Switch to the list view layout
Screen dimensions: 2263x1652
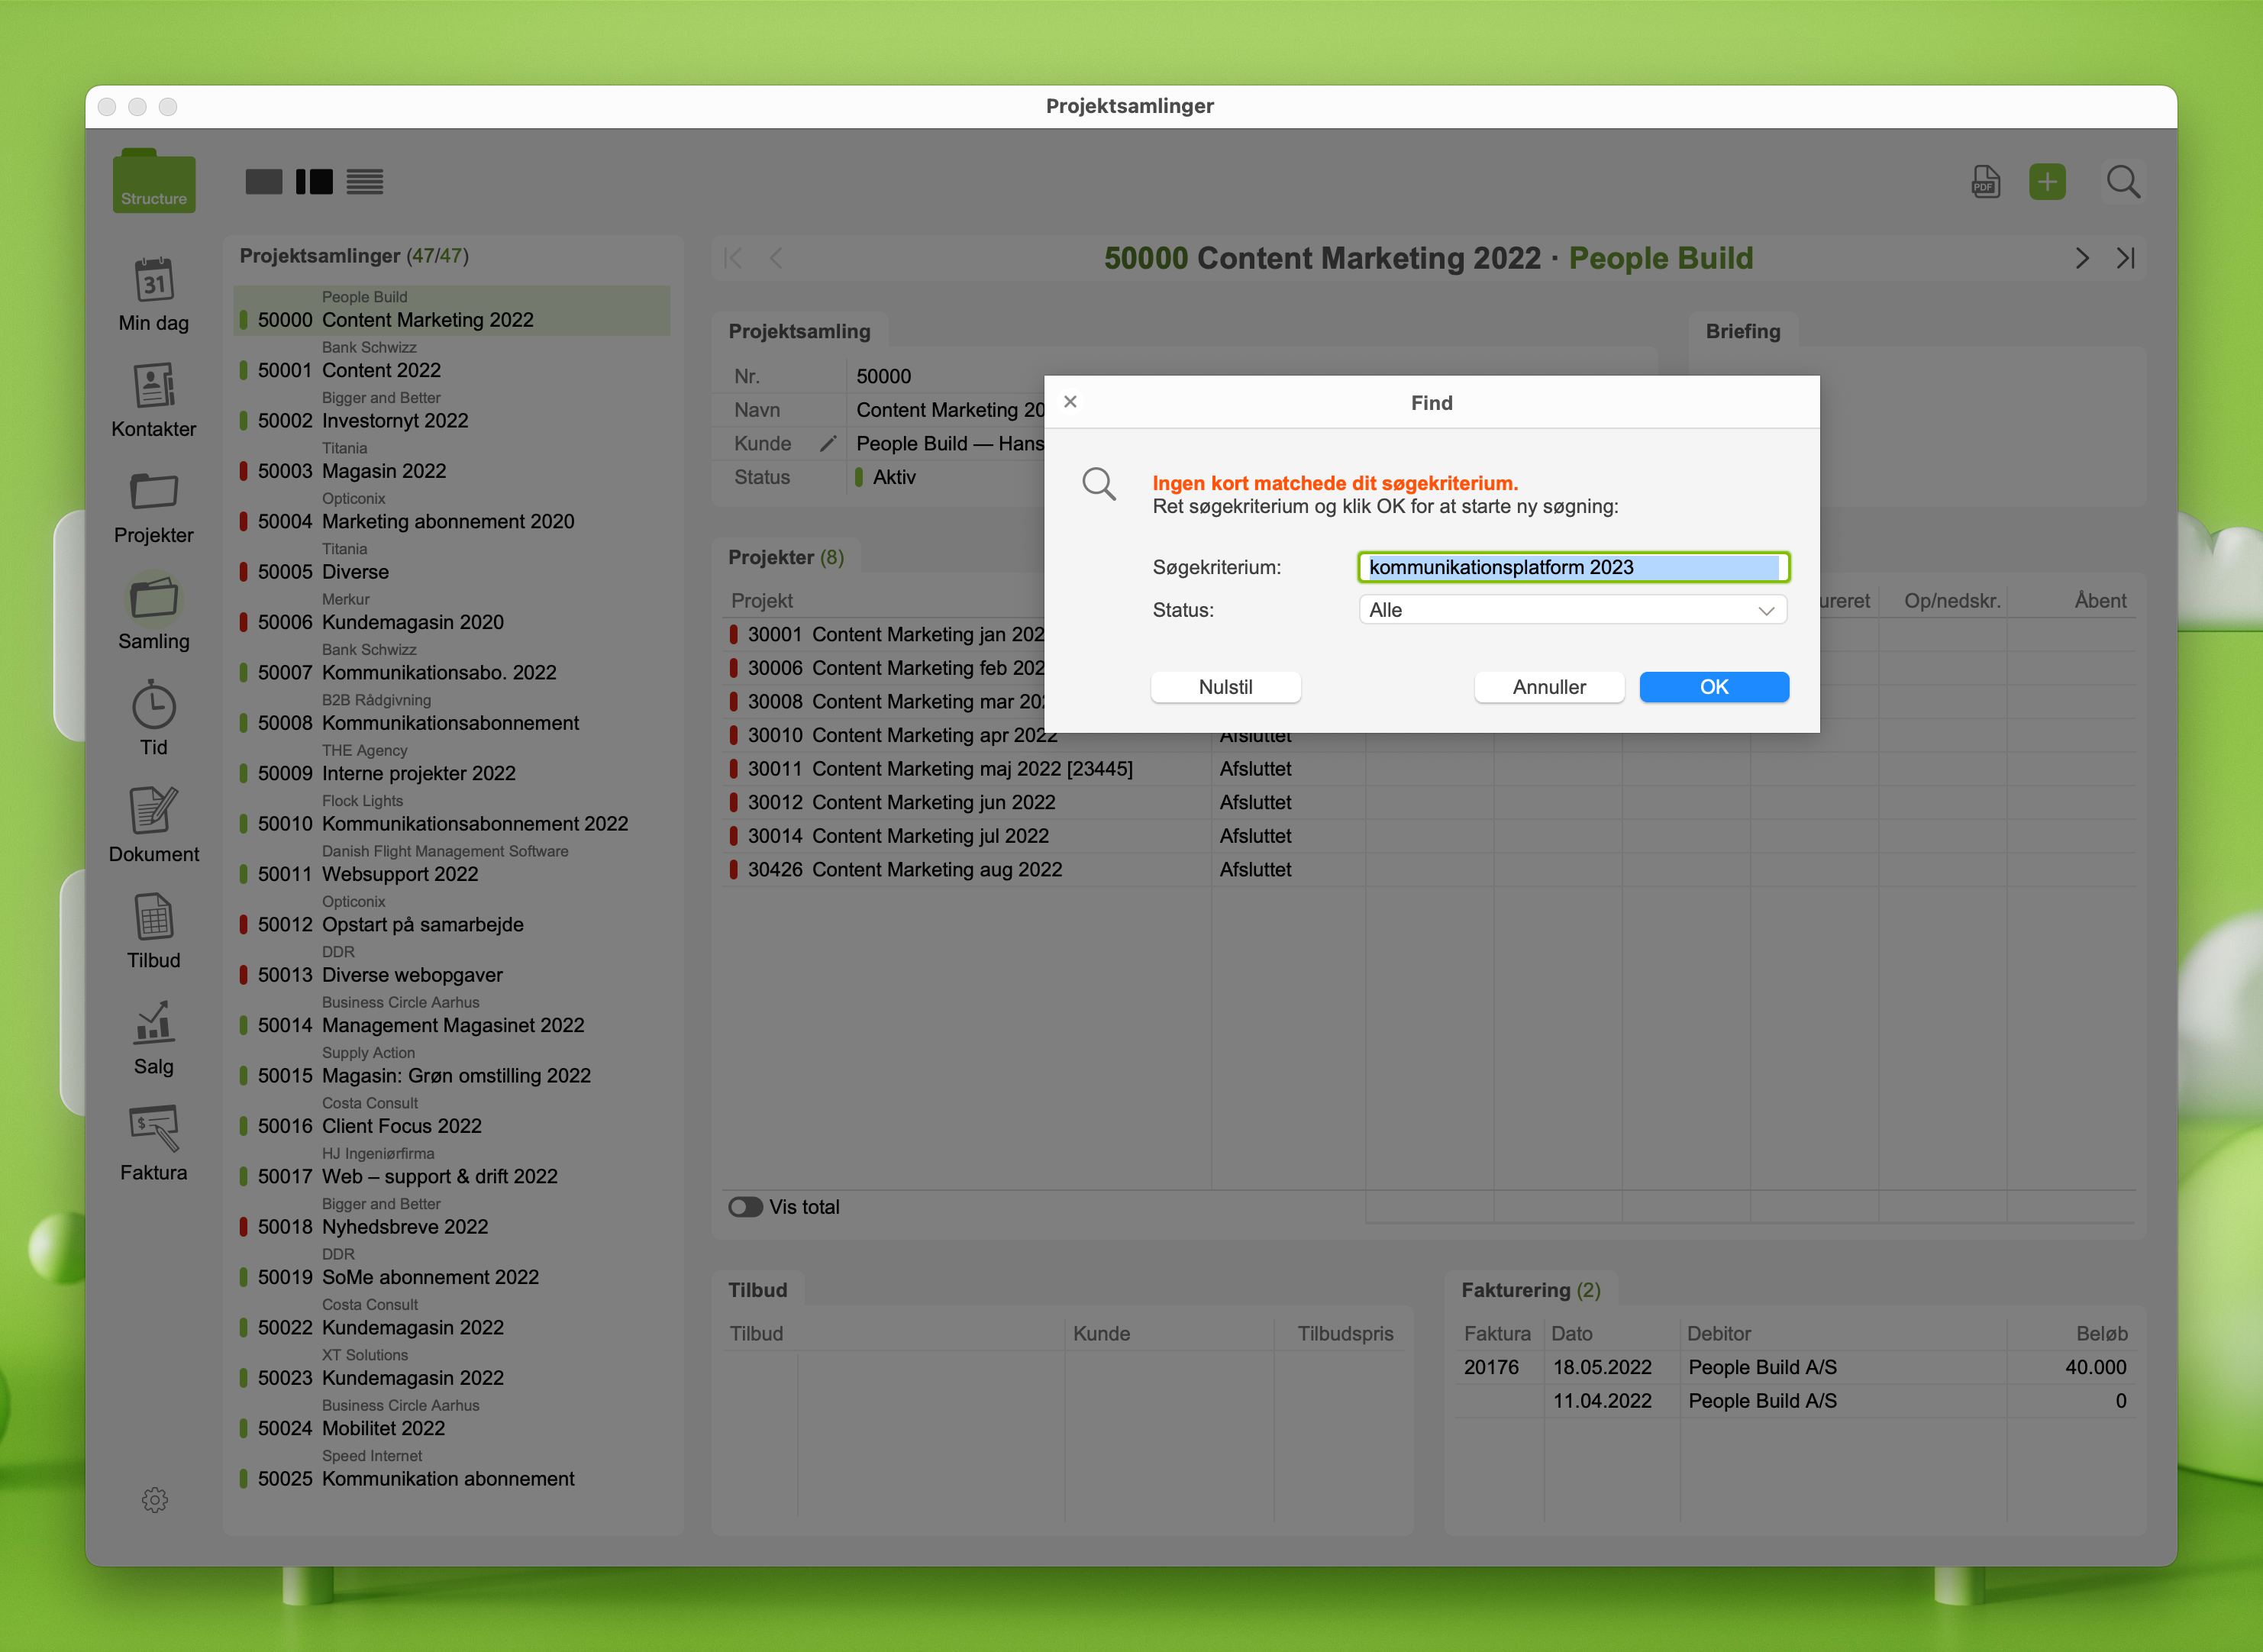pos(365,182)
